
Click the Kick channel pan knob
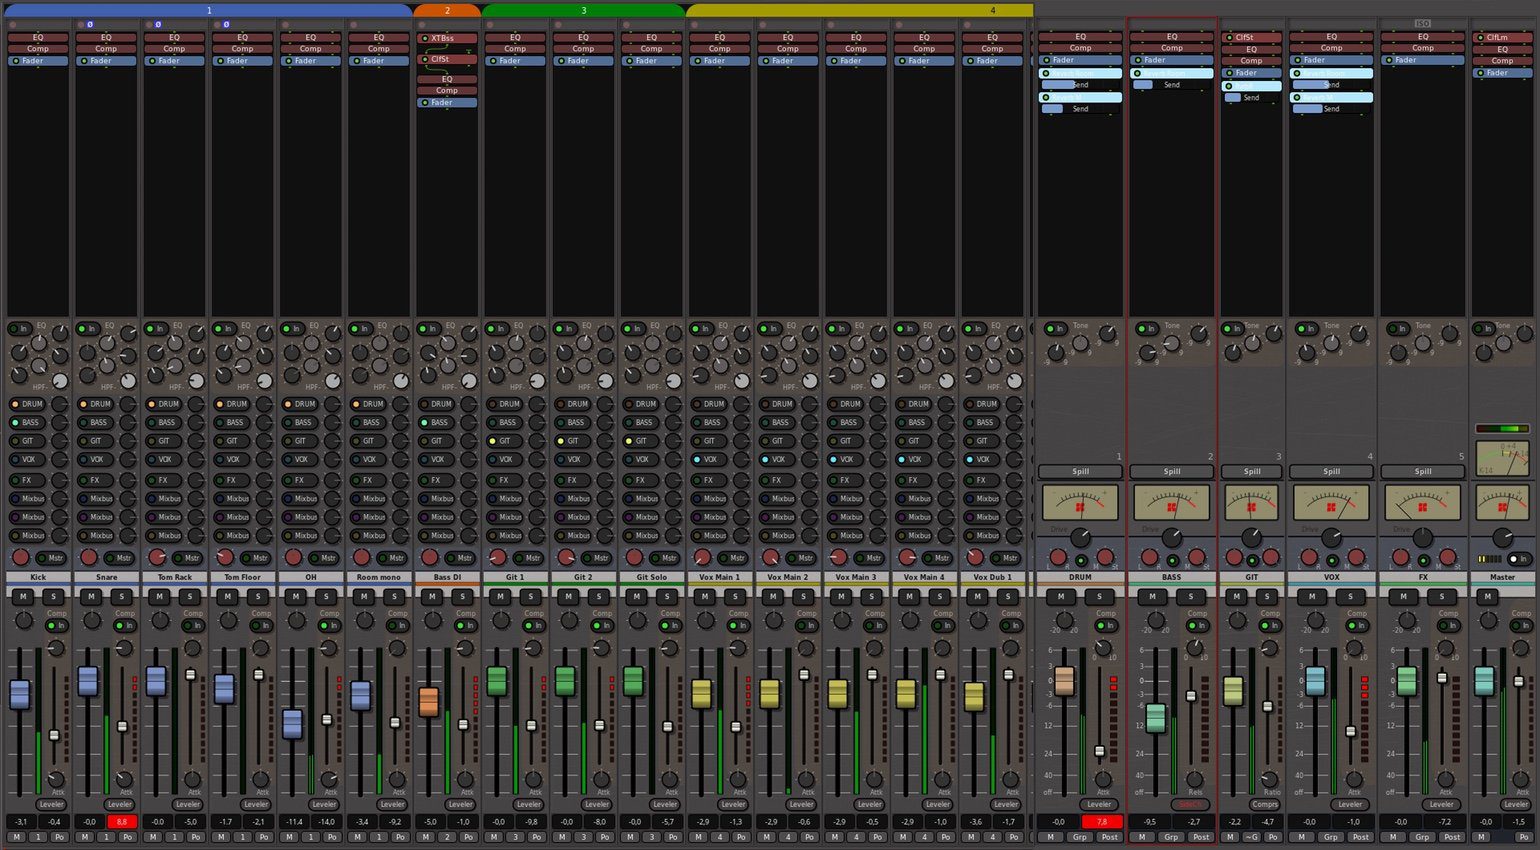(21, 557)
